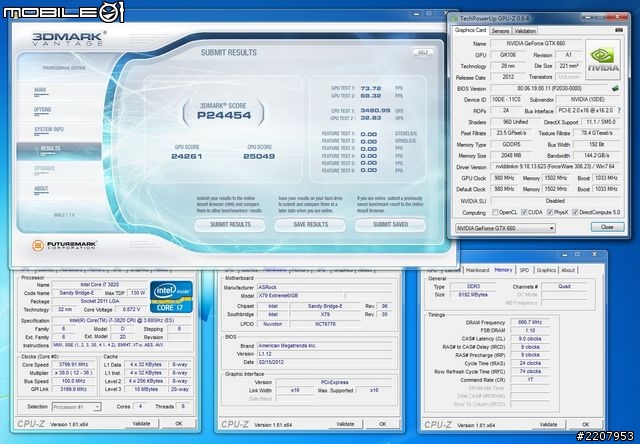Open the Processor #1 selection dropdown in CPU-Z
The width and height of the screenshot is (640, 444).
76,407
